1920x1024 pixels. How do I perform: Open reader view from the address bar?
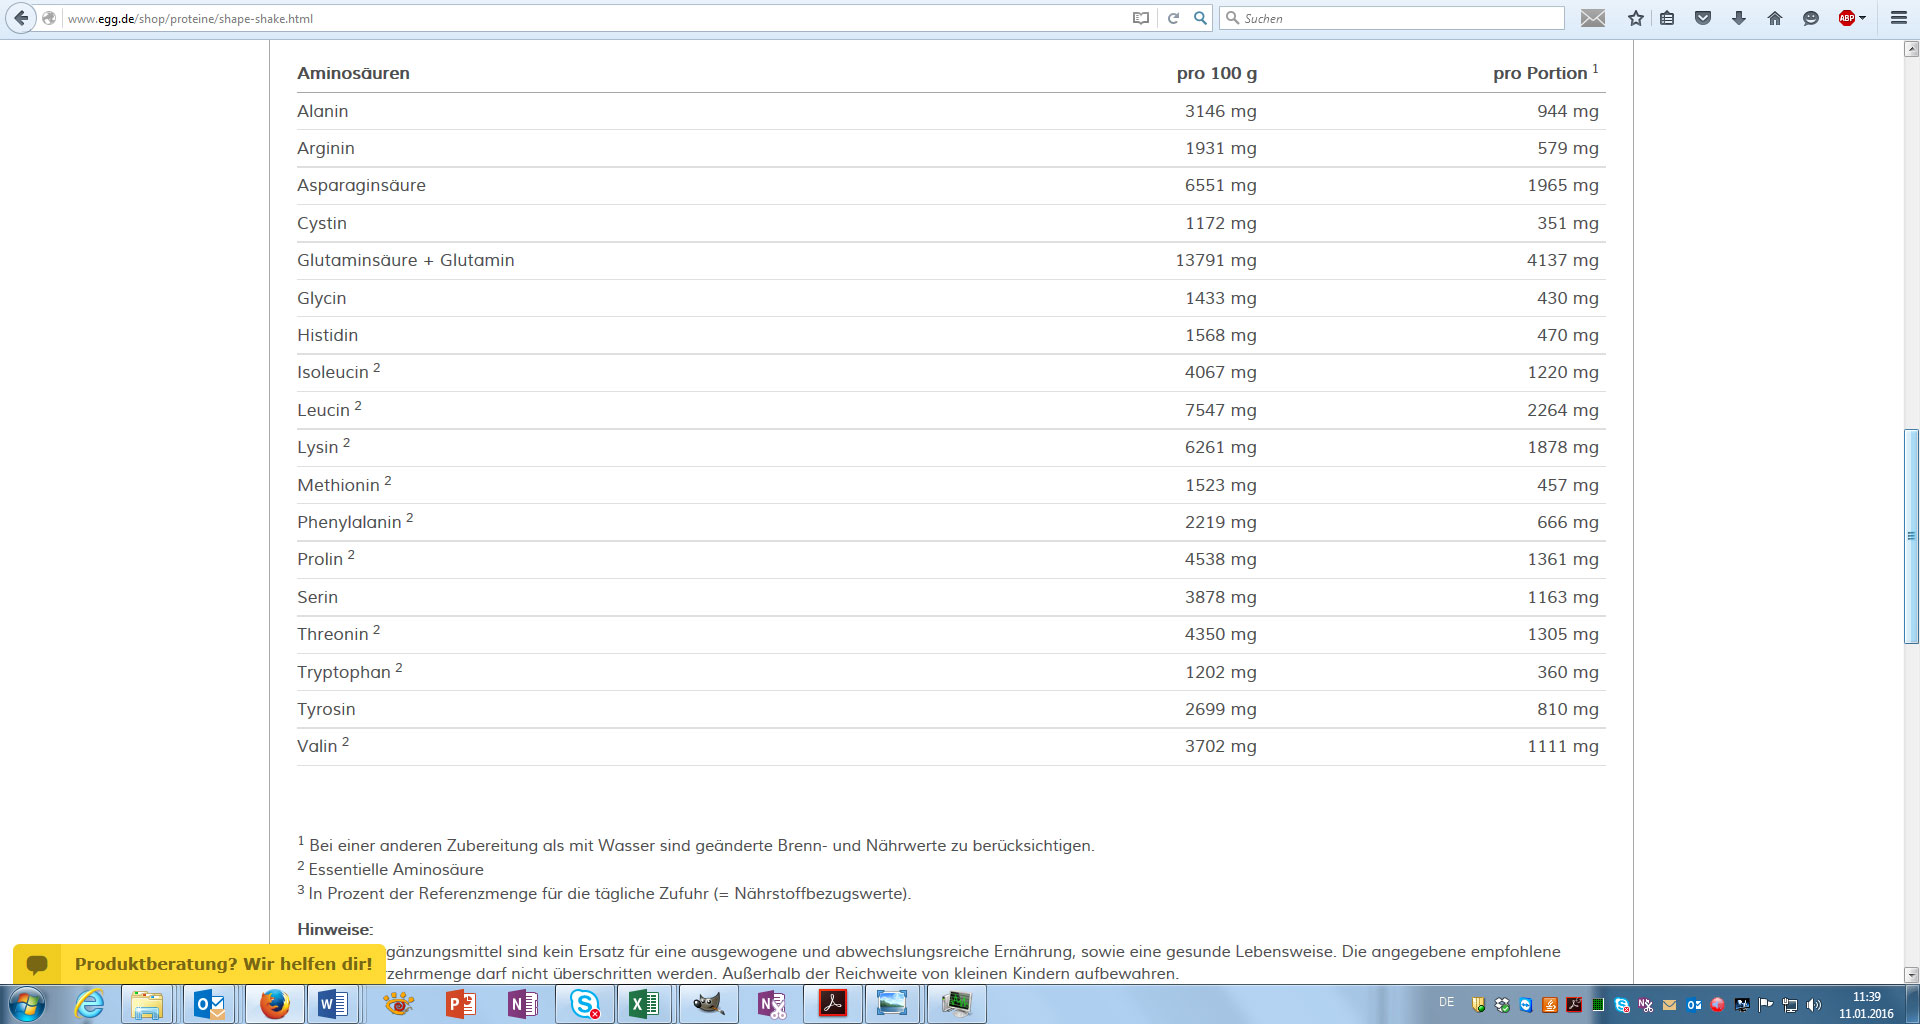pyautogui.click(x=1140, y=18)
